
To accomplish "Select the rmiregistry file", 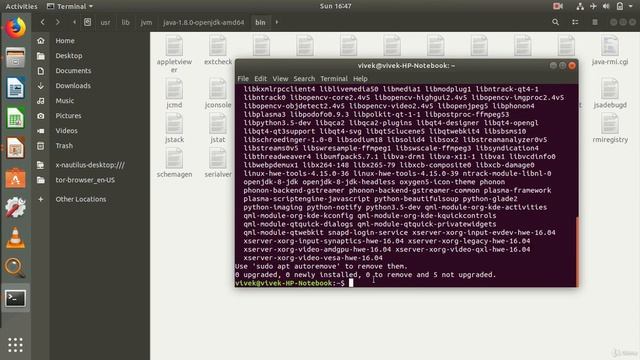I will click(x=610, y=128).
